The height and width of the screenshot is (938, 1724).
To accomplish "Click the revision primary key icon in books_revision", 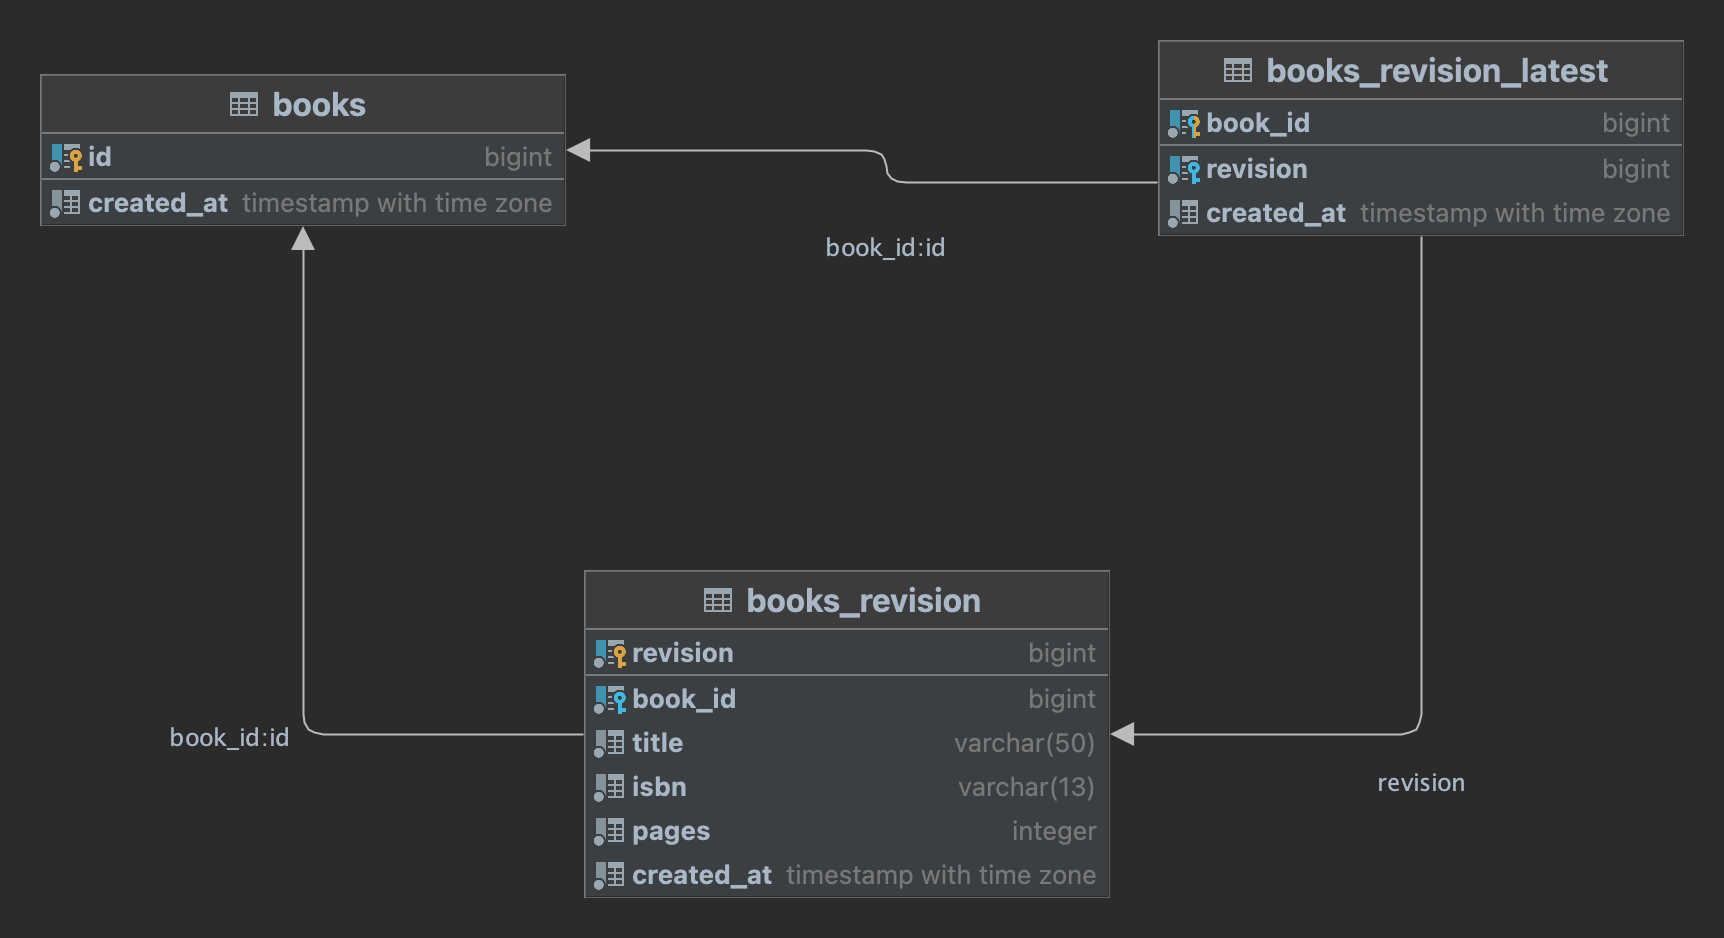I will pyautogui.click(x=610, y=654).
